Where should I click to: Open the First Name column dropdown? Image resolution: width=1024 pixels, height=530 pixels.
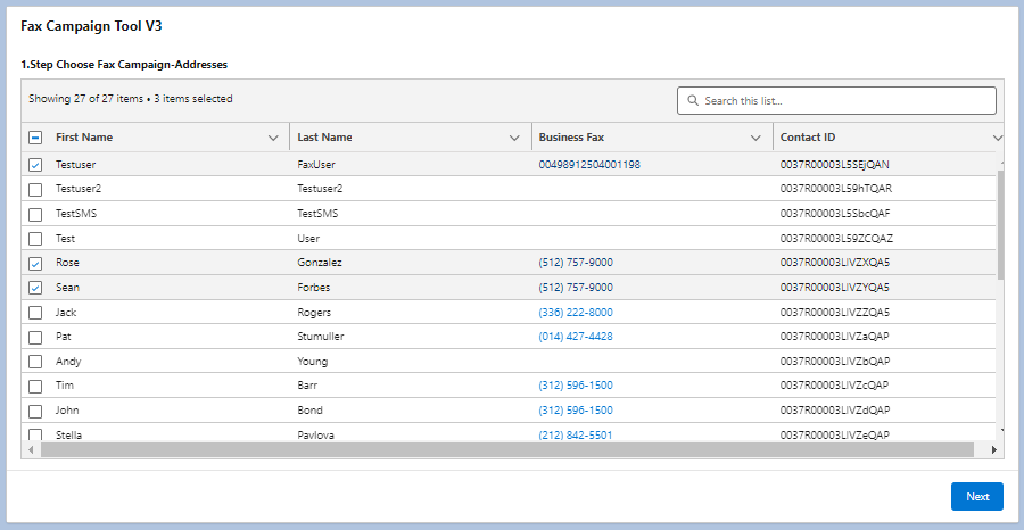tap(274, 138)
